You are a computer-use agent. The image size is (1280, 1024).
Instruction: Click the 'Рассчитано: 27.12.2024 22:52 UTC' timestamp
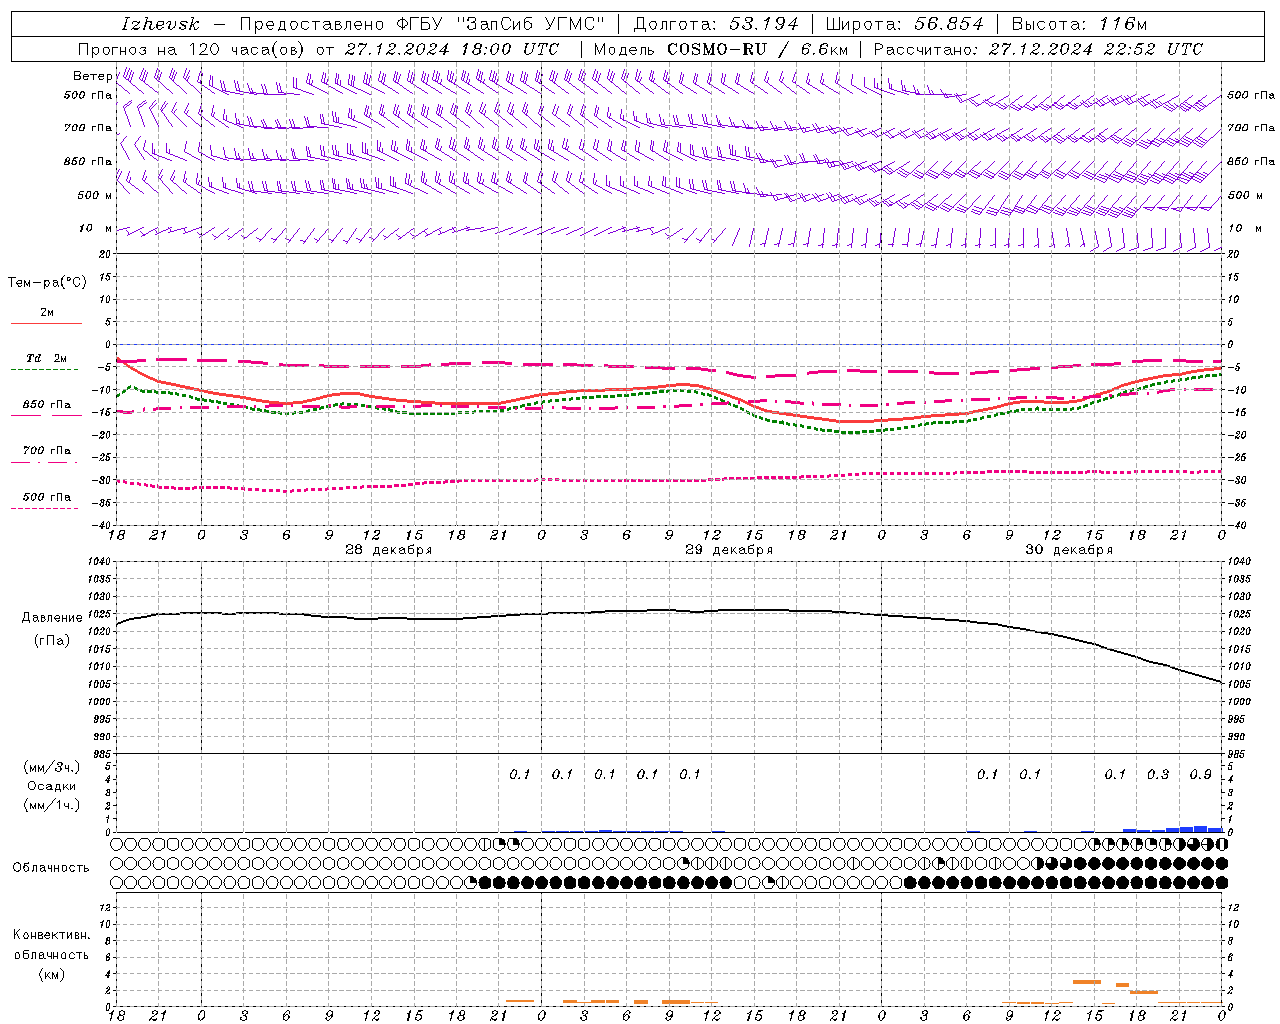1038,49
